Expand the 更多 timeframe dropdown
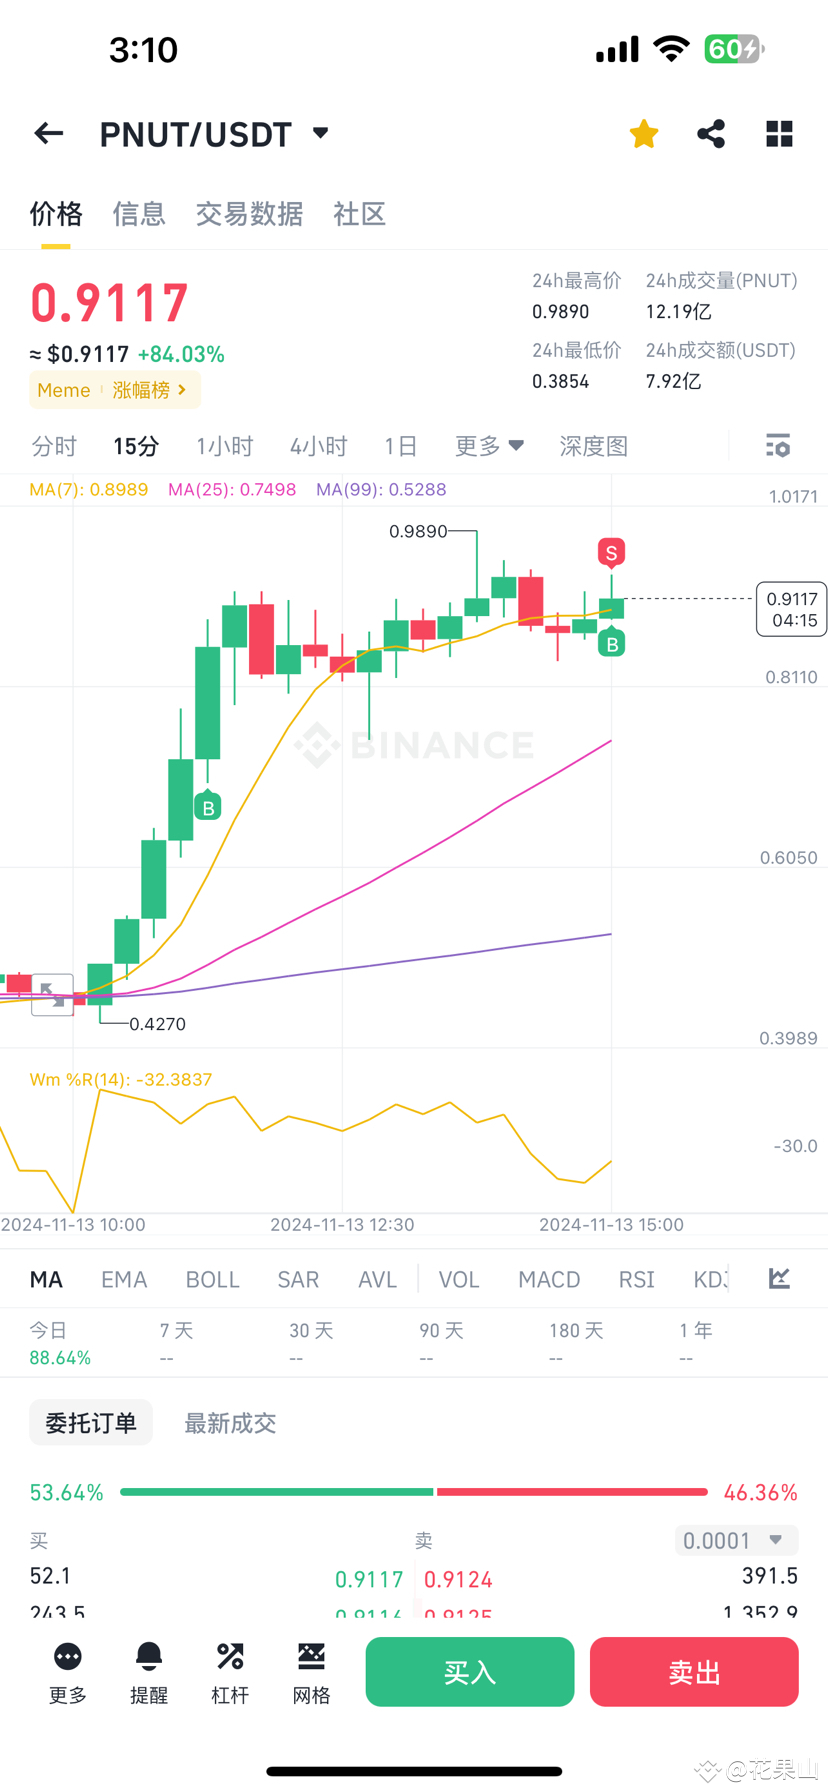828x1792 pixels. pyautogui.click(x=489, y=446)
